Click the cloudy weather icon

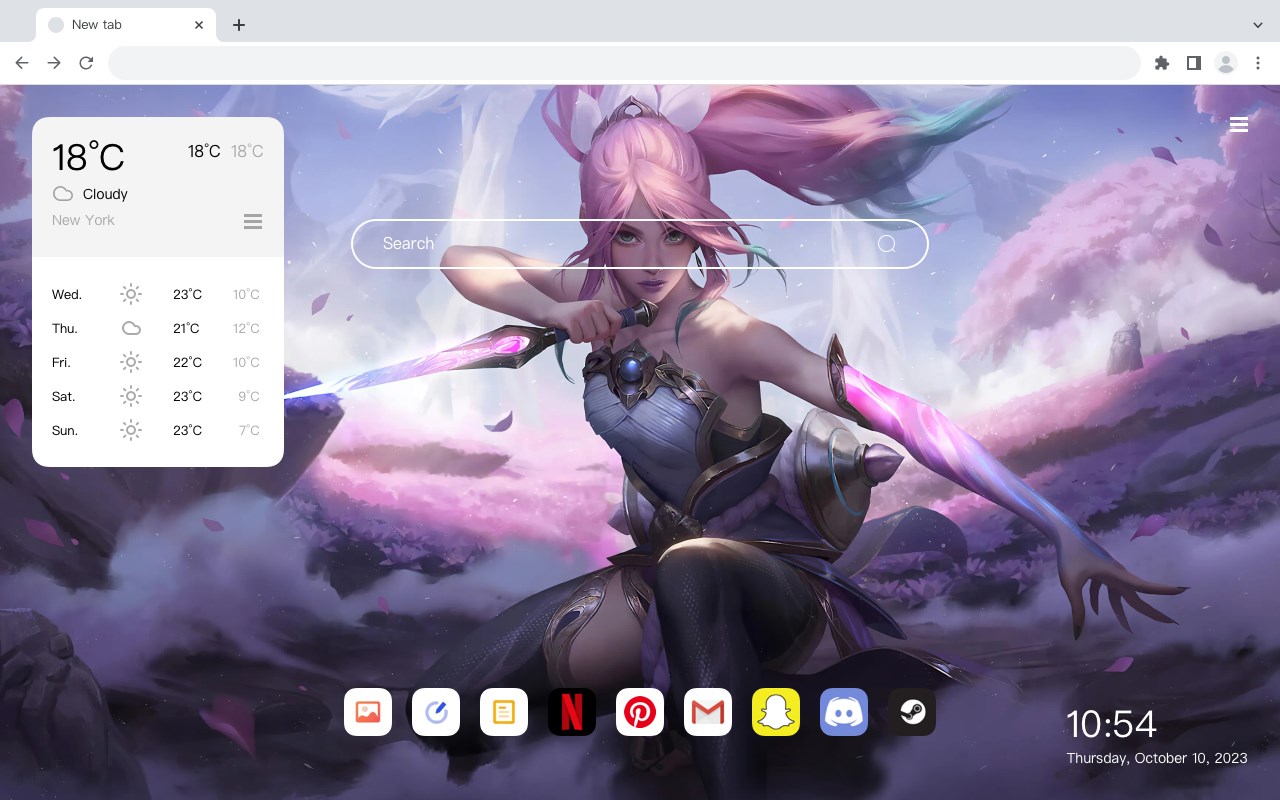coord(63,194)
